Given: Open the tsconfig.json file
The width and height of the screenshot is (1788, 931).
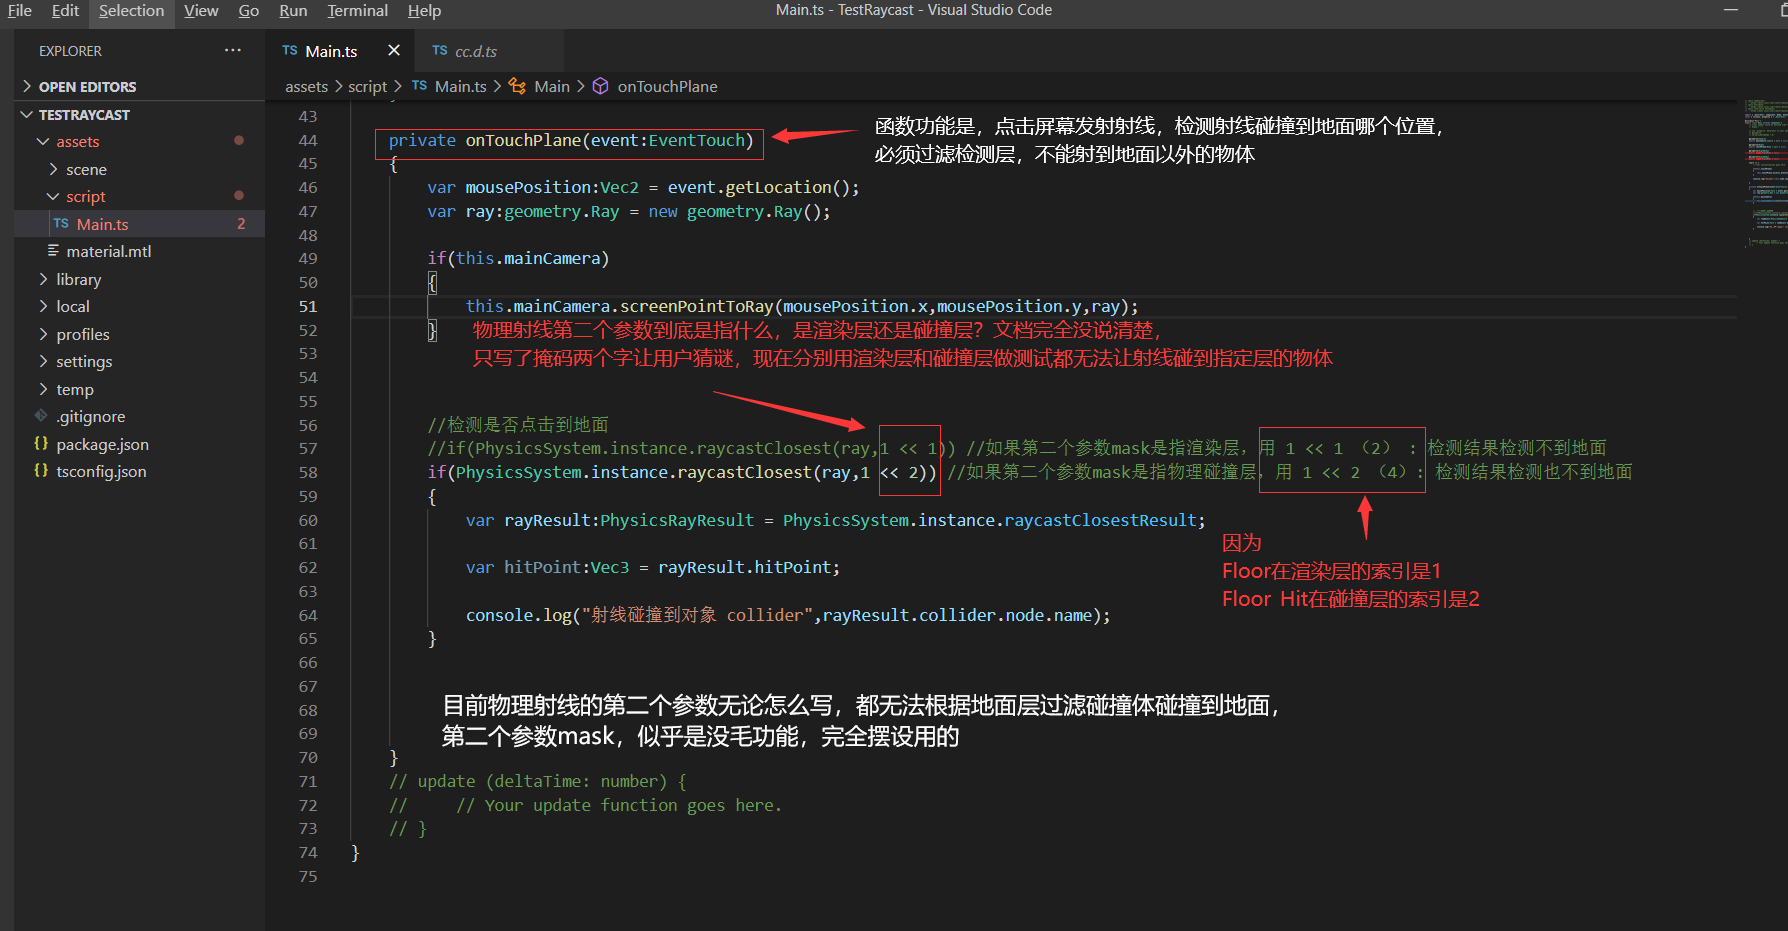Looking at the screenshot, I should (x=101, y=471).
